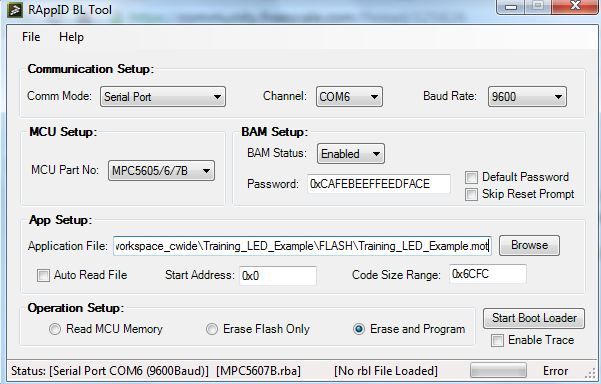Click the RAppID BL Tool title bar icon
Viewport: 601px width, 384px height.
15,9
